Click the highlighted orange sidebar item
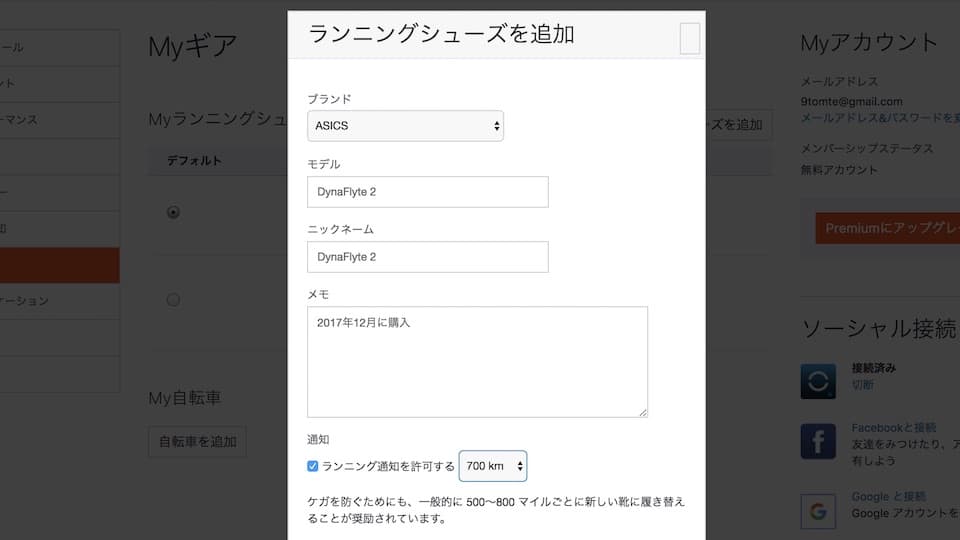 59,265
